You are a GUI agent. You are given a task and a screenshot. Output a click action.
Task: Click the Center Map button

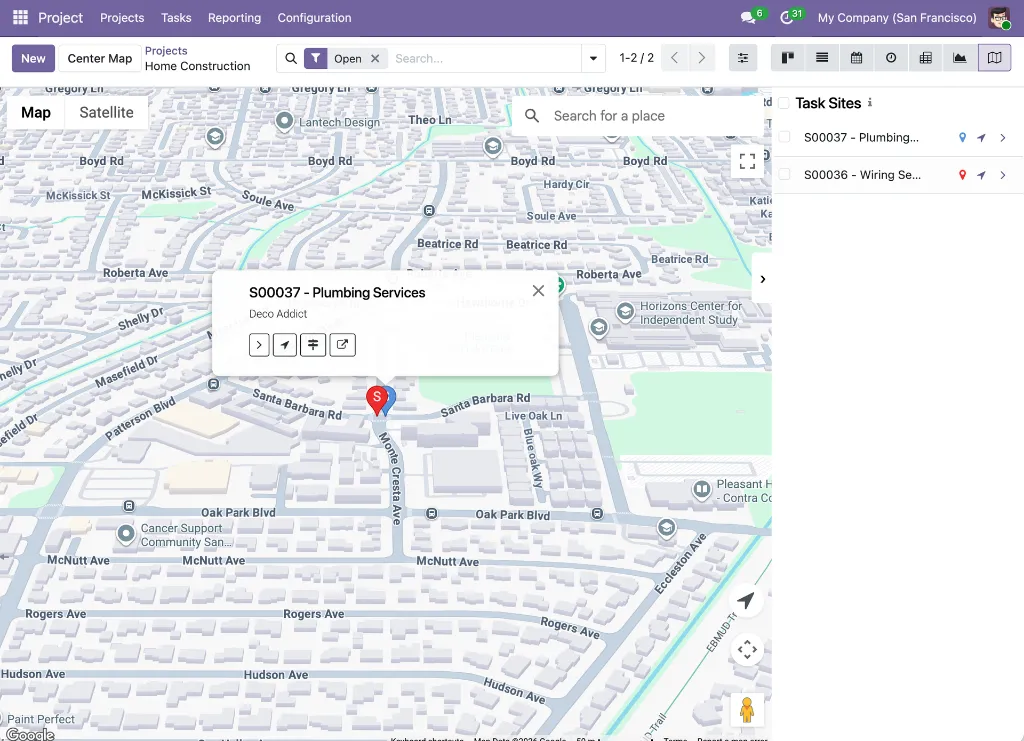pyautogui.click(x=100, y=58)
